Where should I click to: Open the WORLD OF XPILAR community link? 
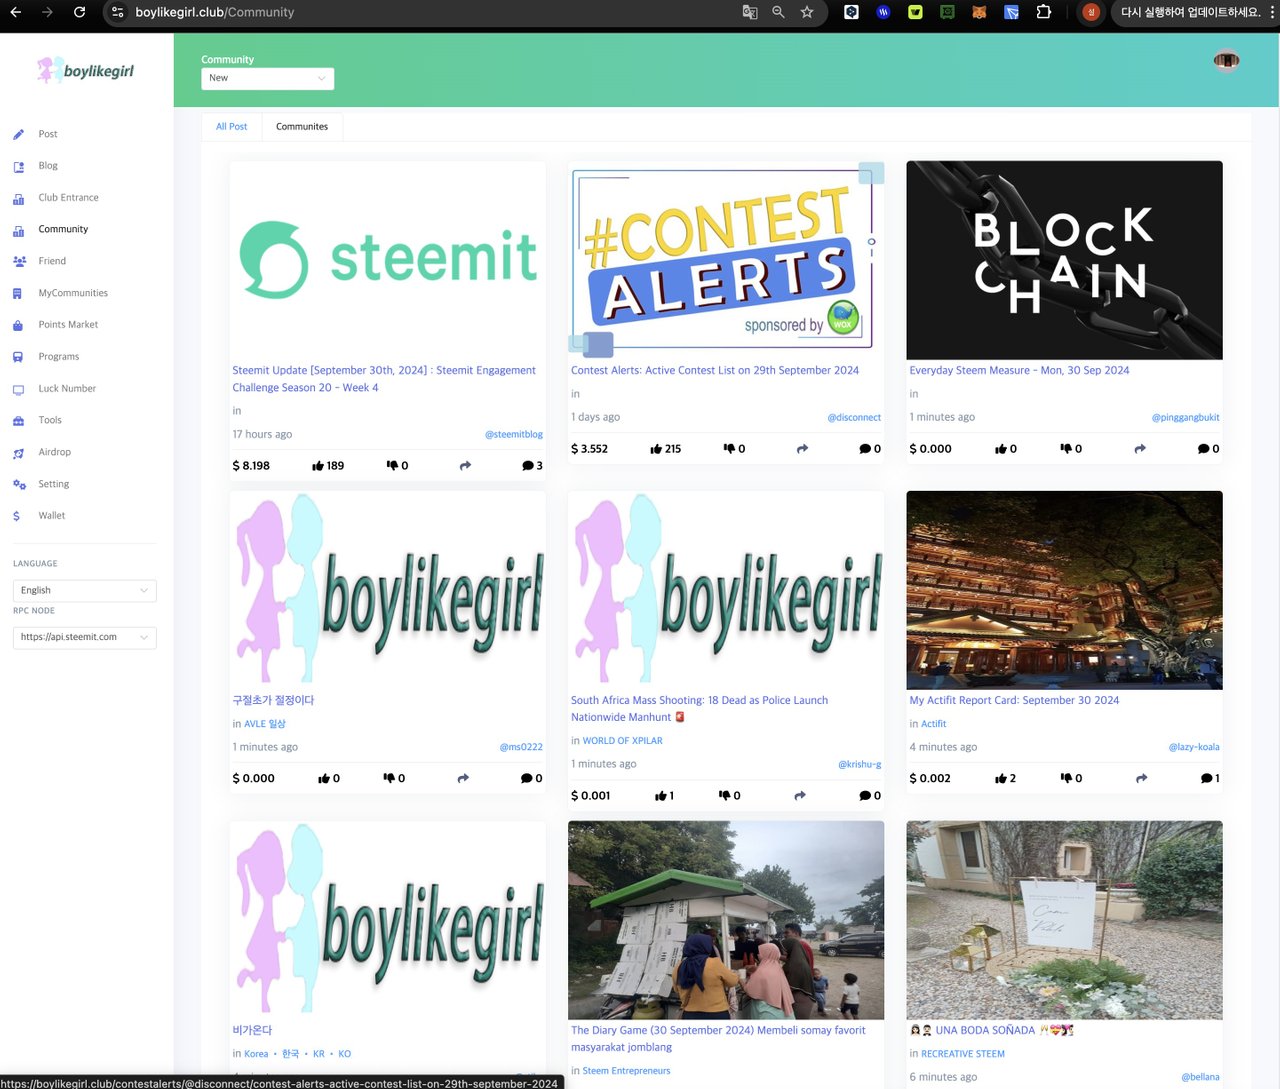(623, 741)
